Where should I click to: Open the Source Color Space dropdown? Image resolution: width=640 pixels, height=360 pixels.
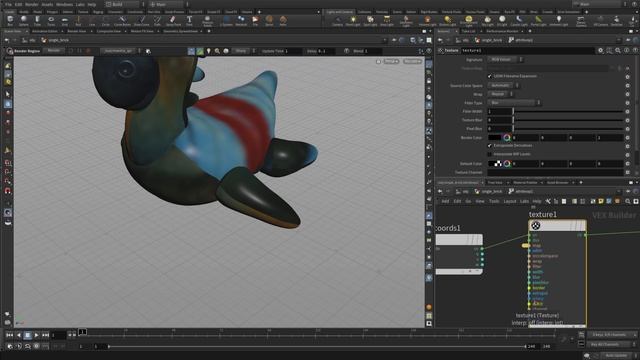click(x=503, y=86)
